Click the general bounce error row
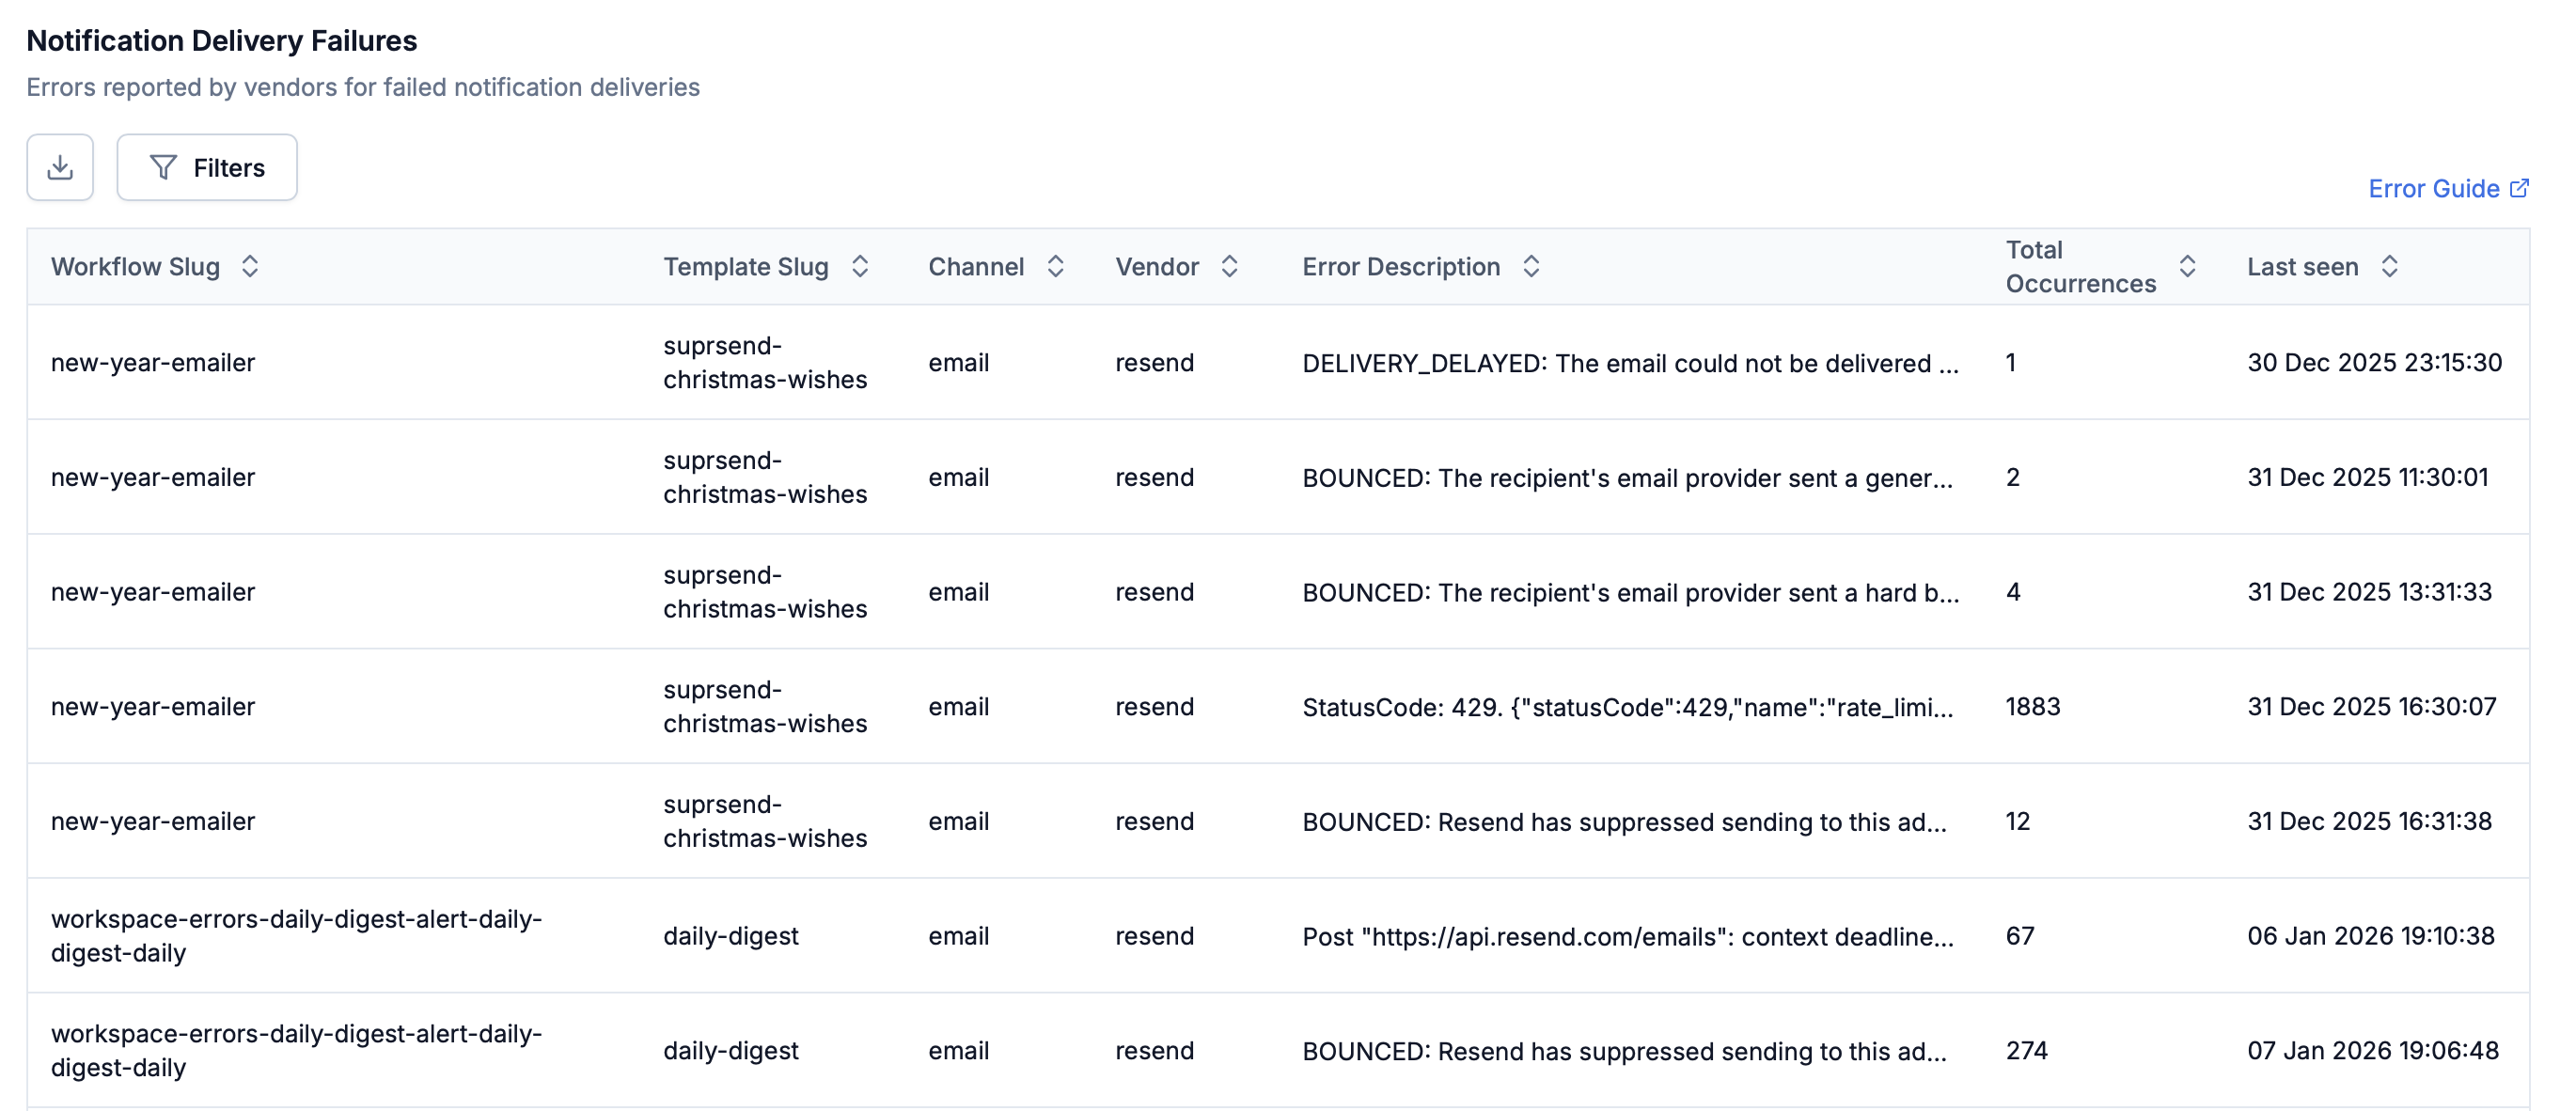 (x=1627, y=478)
